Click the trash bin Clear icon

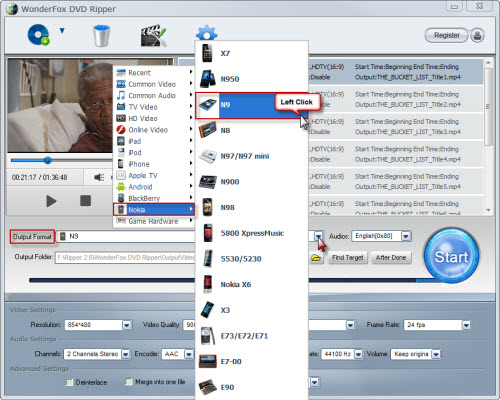tap(101, 35)
